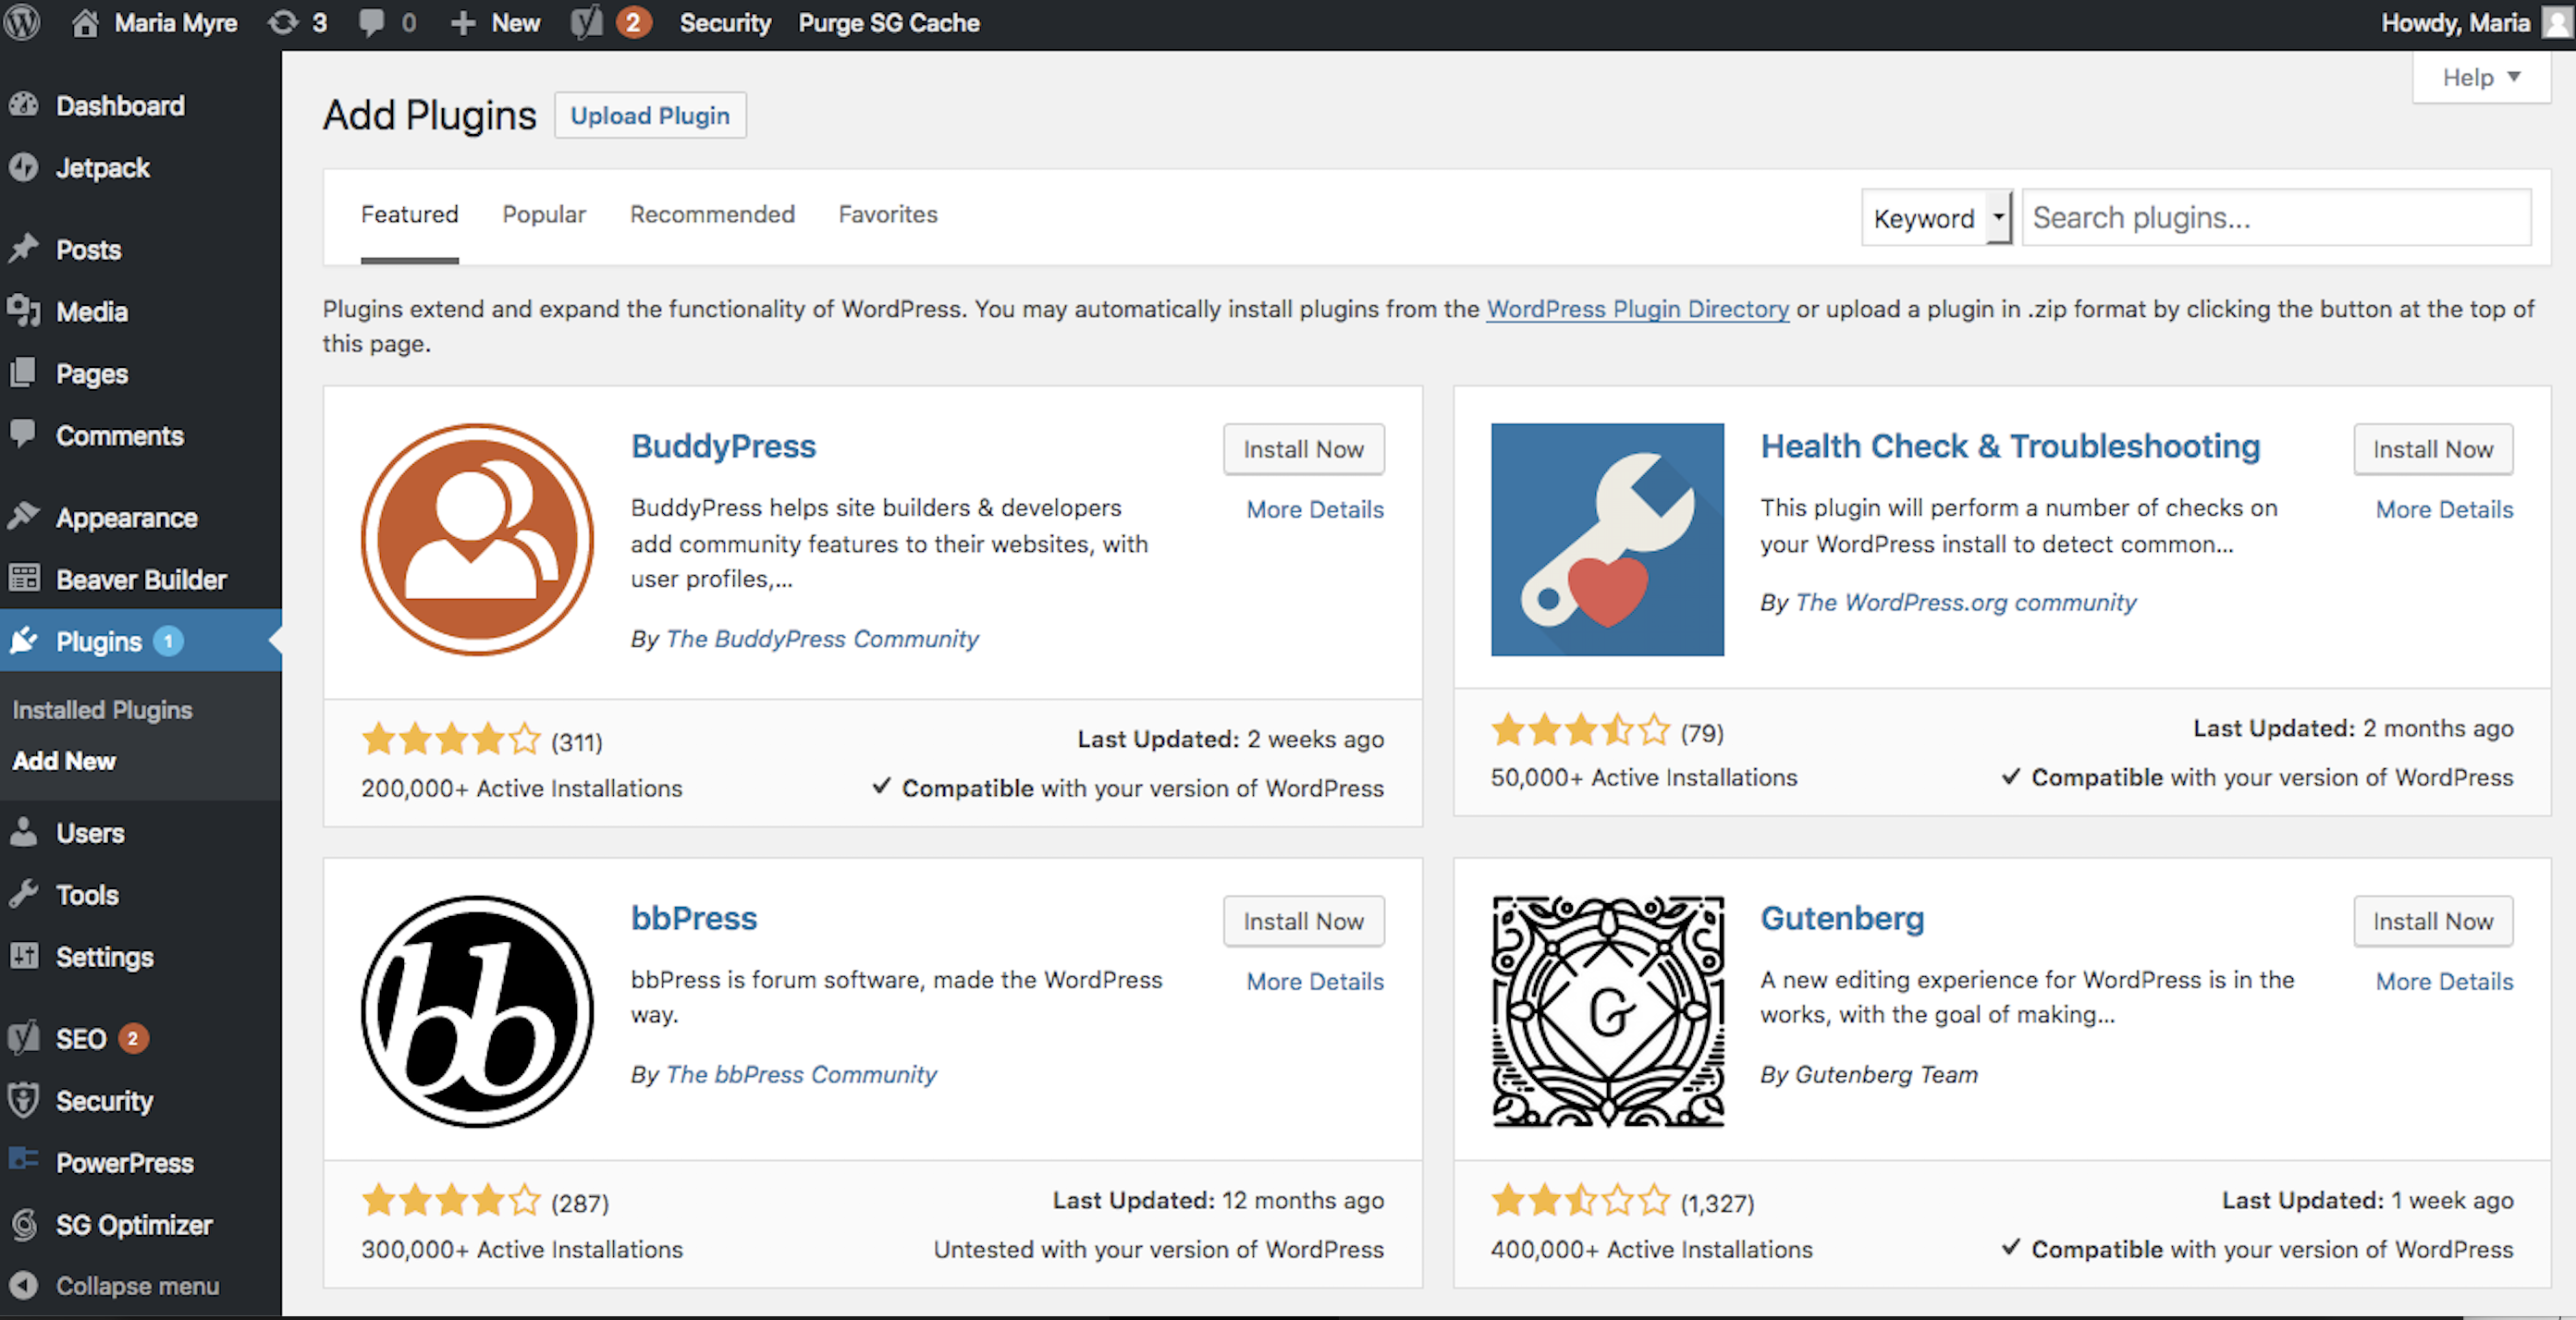2576x1320 pixels.
Task: Click the Tools wrench icon
Action: pos(24,894)
